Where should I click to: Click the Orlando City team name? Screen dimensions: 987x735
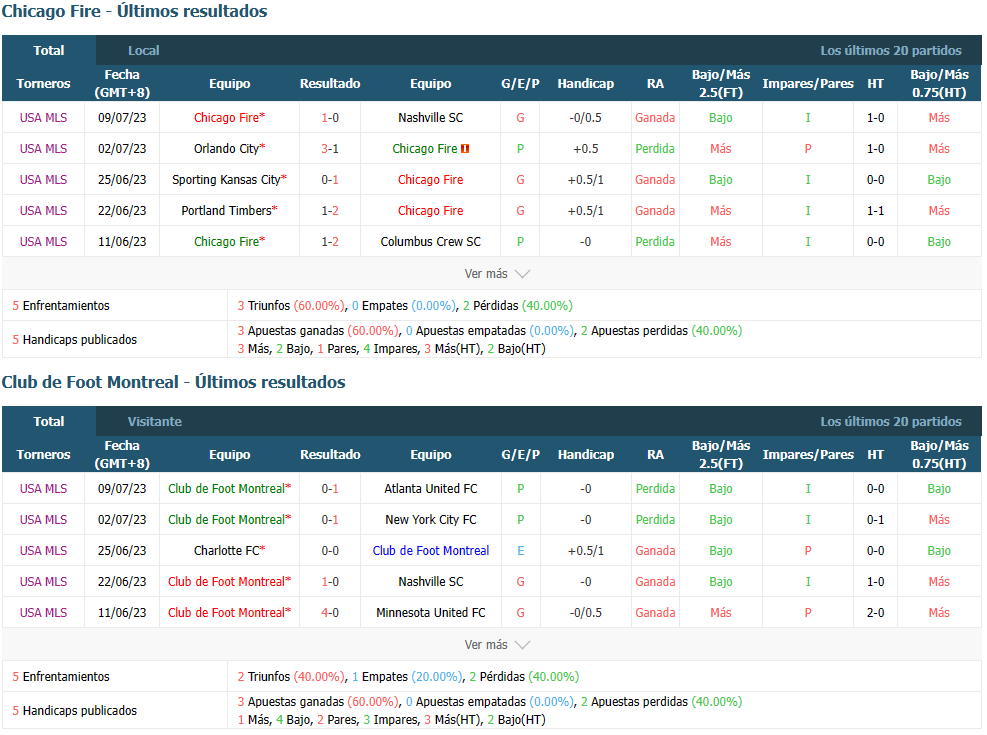point(226,149)
